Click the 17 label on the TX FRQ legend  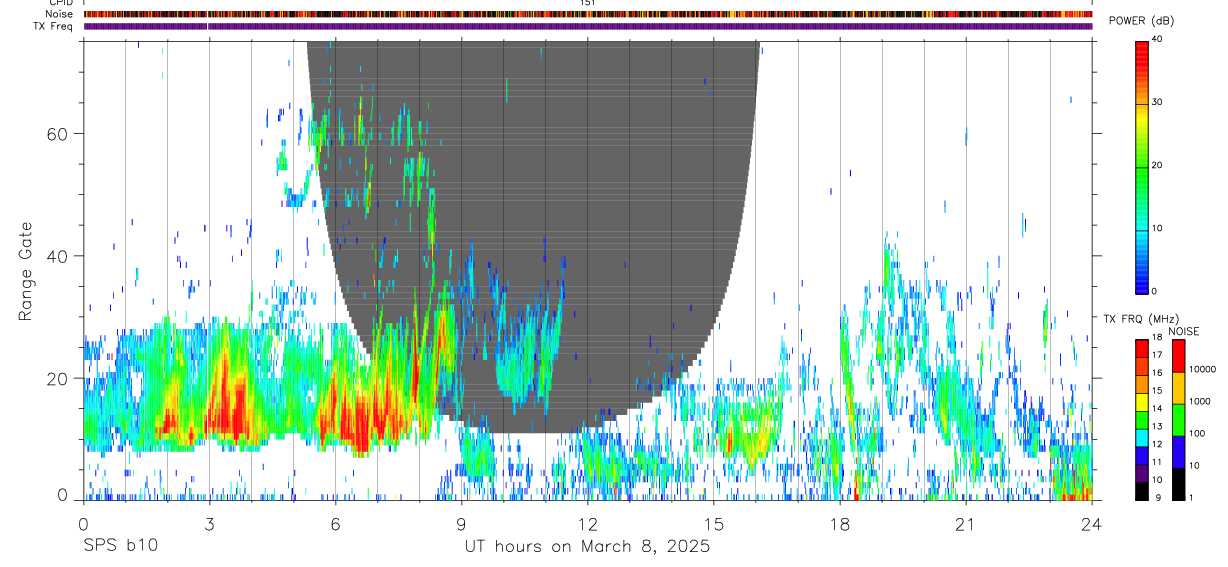(x=1156, y=355)
